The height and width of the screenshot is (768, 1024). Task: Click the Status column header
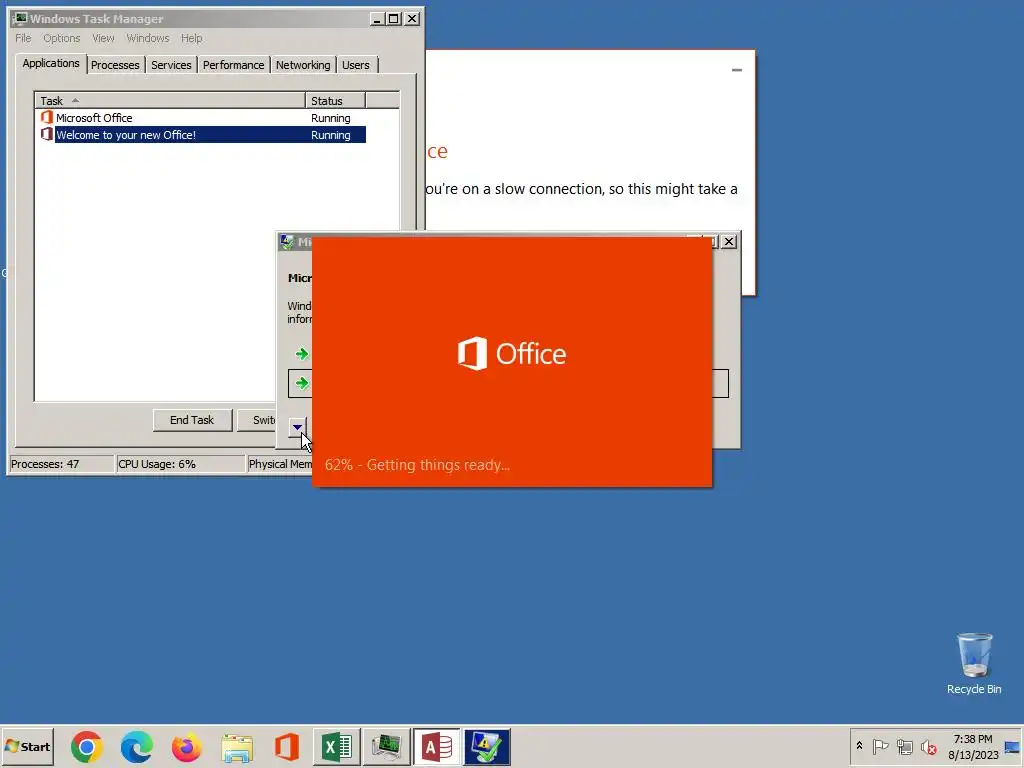point(335,101)
